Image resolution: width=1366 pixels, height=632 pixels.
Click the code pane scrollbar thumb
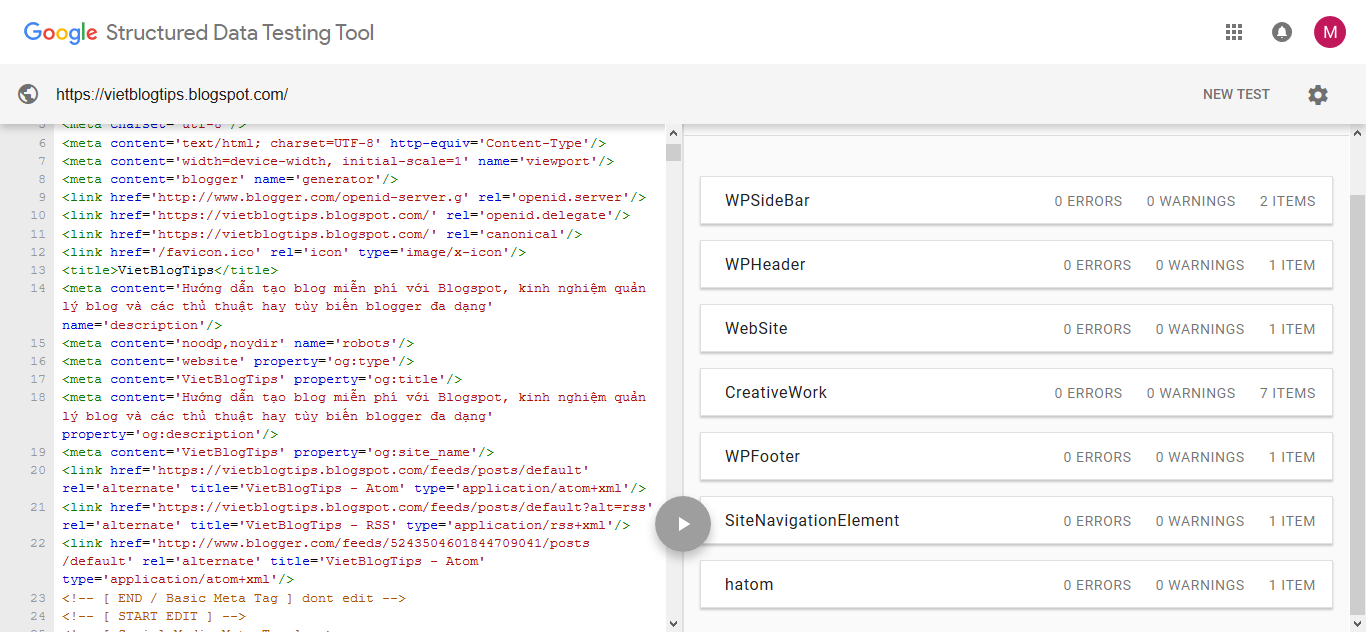pos(673,152)
